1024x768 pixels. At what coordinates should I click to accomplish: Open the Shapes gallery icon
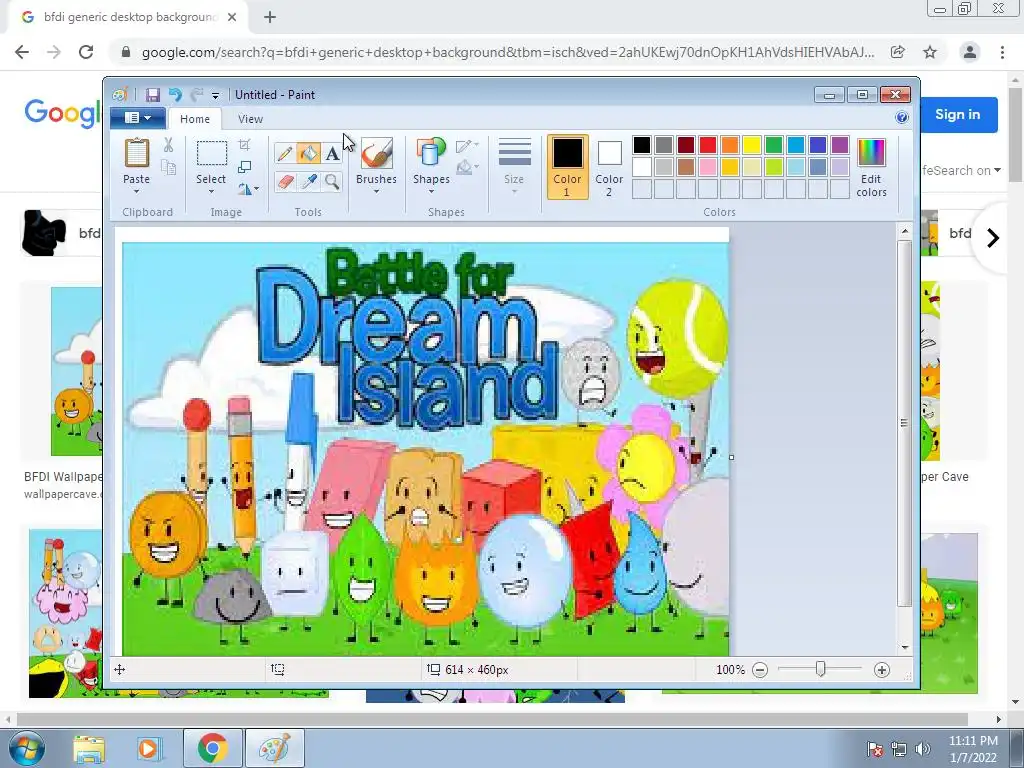tap(431, 153)
